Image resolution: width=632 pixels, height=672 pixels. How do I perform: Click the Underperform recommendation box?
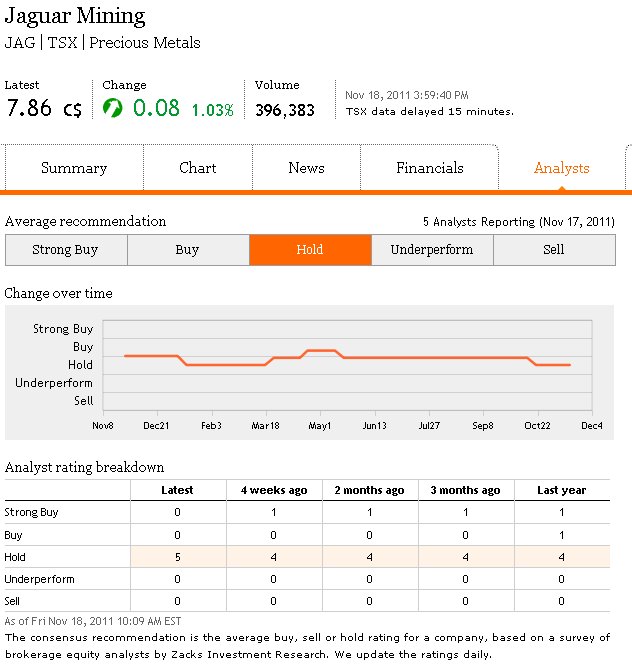click(x=432, y=250)
